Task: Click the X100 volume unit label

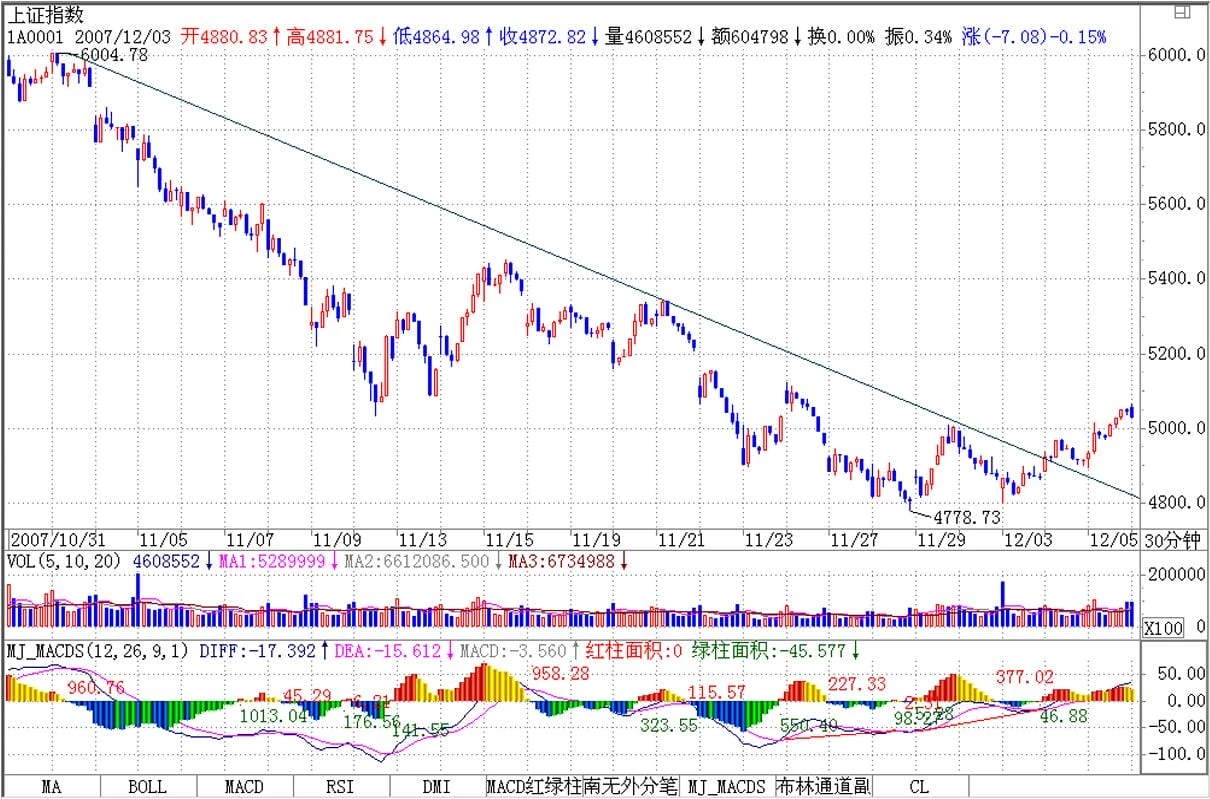Action: (1160, 628)
